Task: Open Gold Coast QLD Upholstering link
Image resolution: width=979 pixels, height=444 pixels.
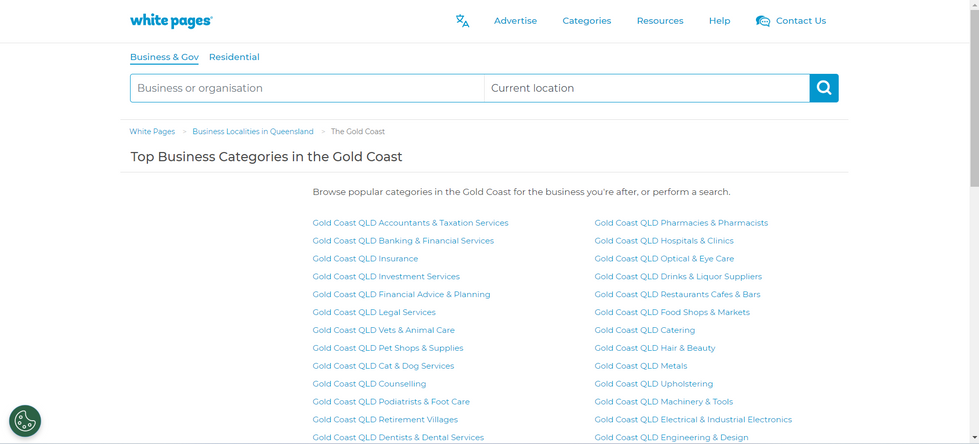Action: 654,384
